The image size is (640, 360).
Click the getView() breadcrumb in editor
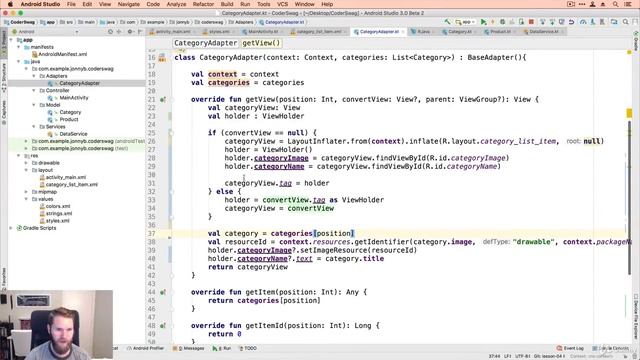tap(261, 43)
